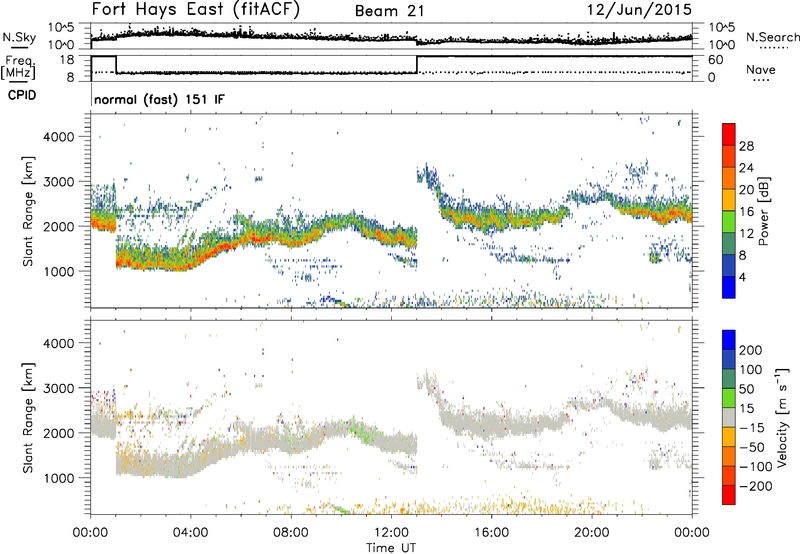This screenshot has height=554, width=800.
Task: Click the 'CPID' row label
Action: click(x=22, y=95)
